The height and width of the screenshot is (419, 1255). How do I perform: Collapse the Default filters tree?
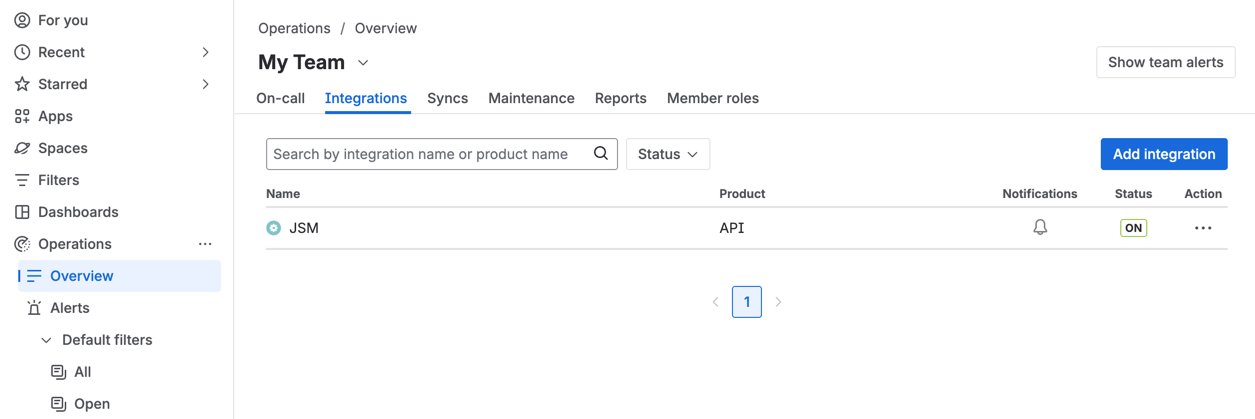coord(46,340)
